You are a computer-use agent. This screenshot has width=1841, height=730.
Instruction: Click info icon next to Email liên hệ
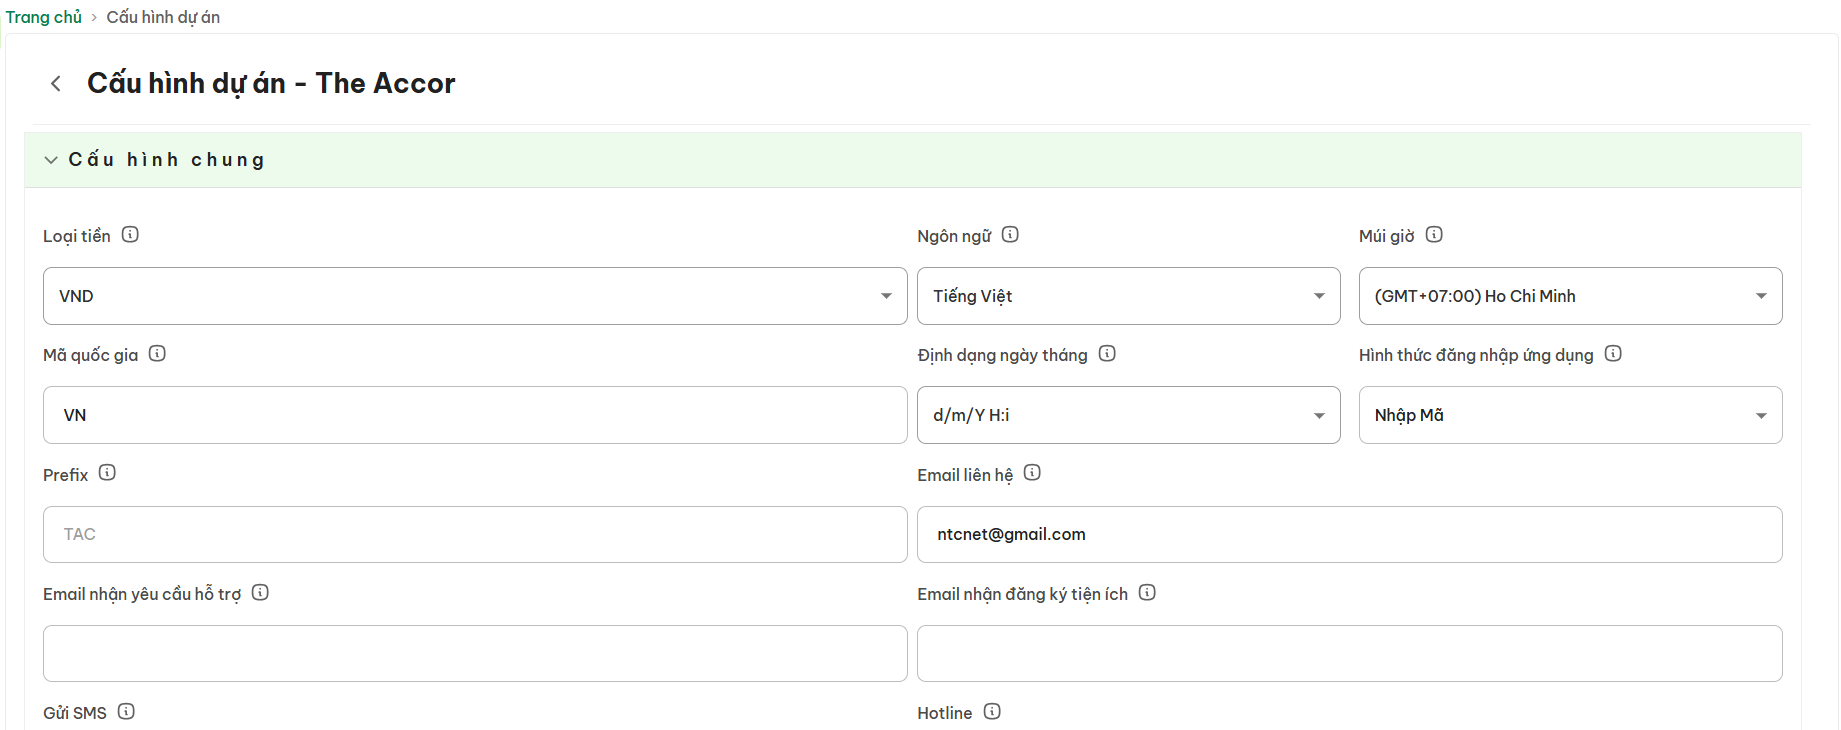1032,473
